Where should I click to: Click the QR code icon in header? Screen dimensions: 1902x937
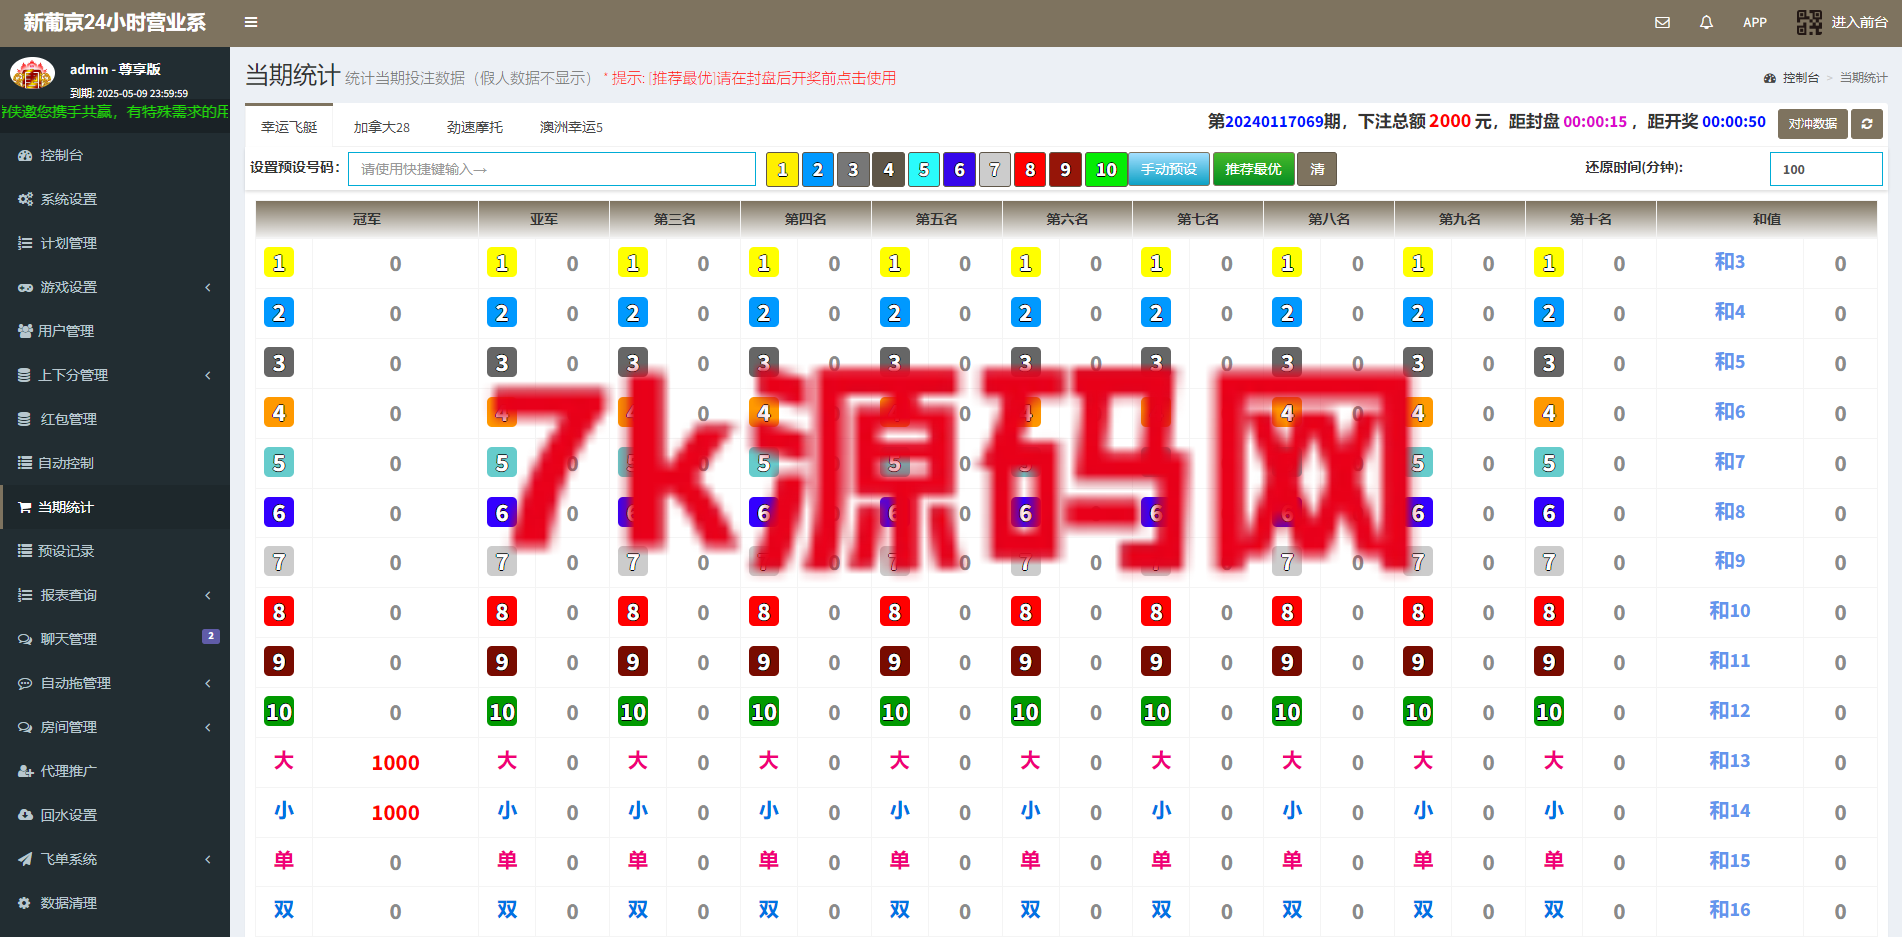1809,22
